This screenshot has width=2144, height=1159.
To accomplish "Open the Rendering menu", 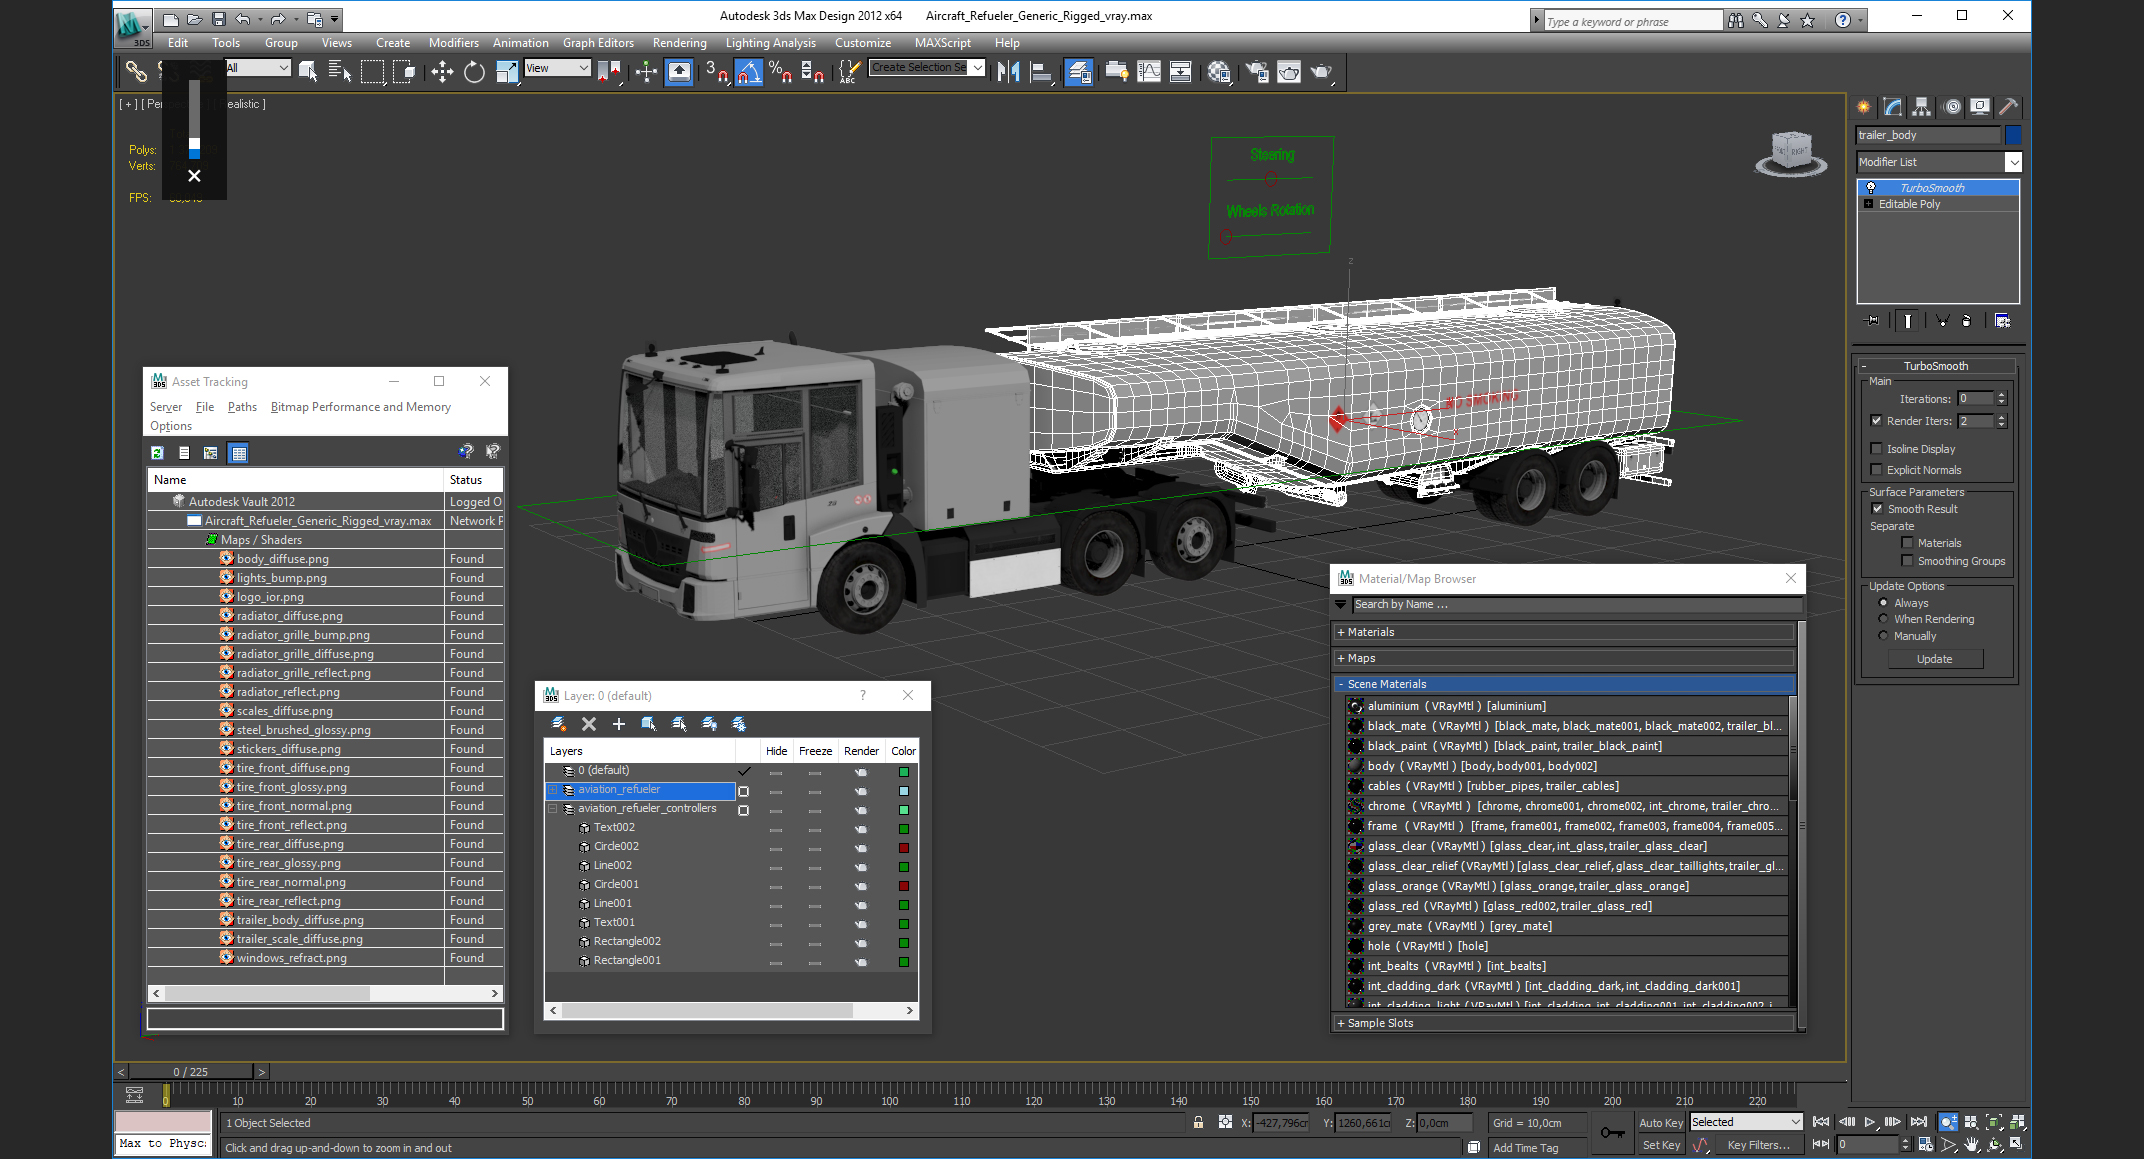I will point(679,43).
